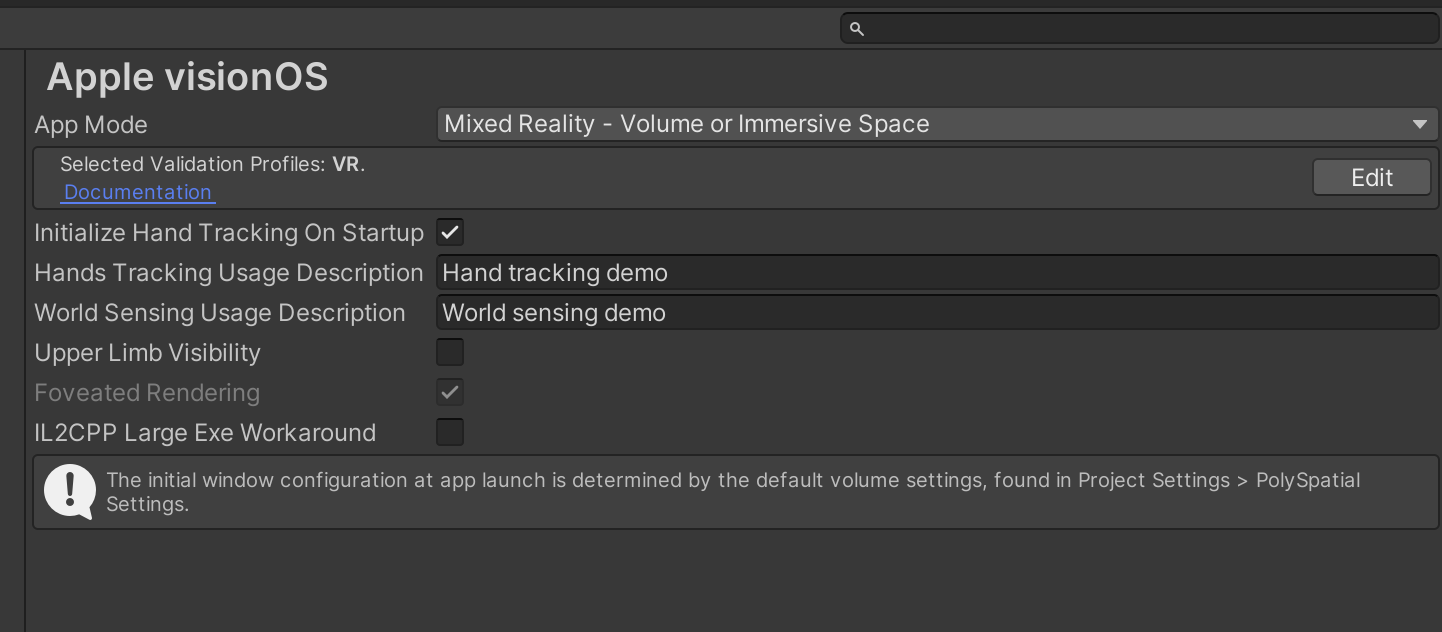Image resolution: width=1442 pixels, height=632 pixels.
Task: Click the magnifier icon in the search bar
Action: coord(856,29)
